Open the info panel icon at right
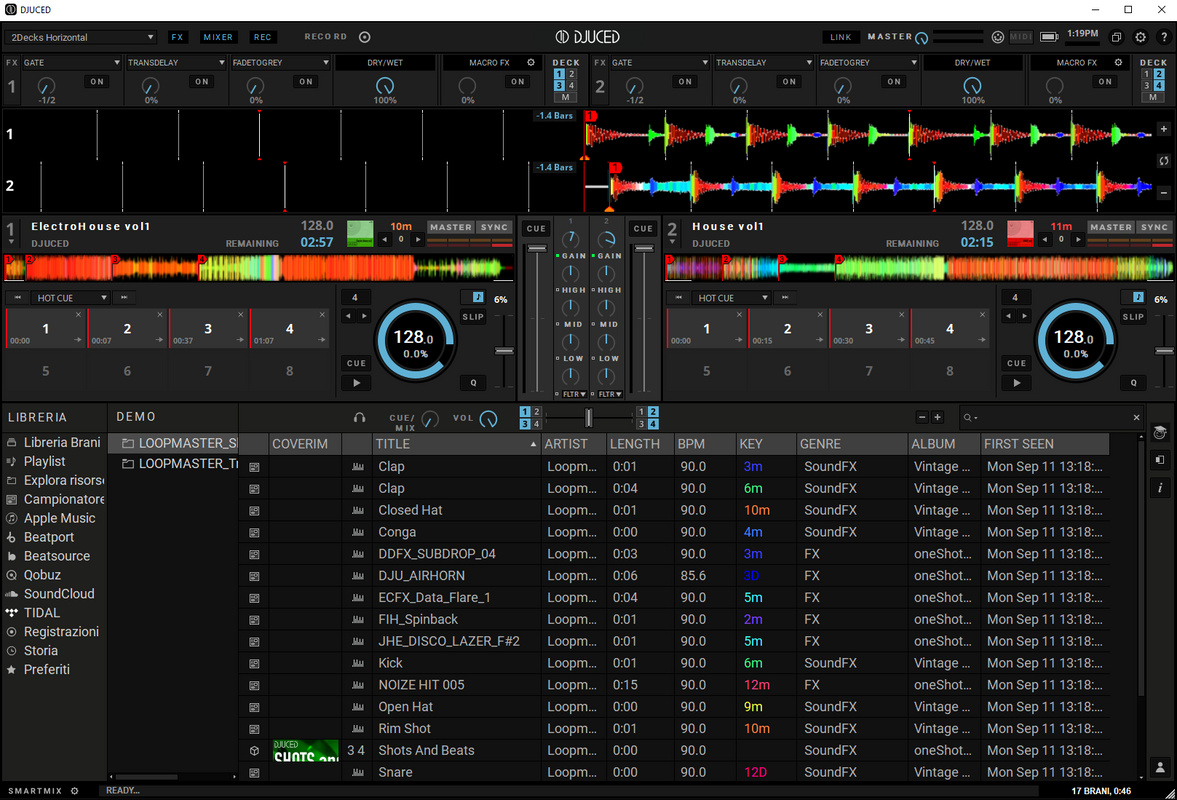The width and height of the screenshot is (1177, 800). tap(1160, 488)
